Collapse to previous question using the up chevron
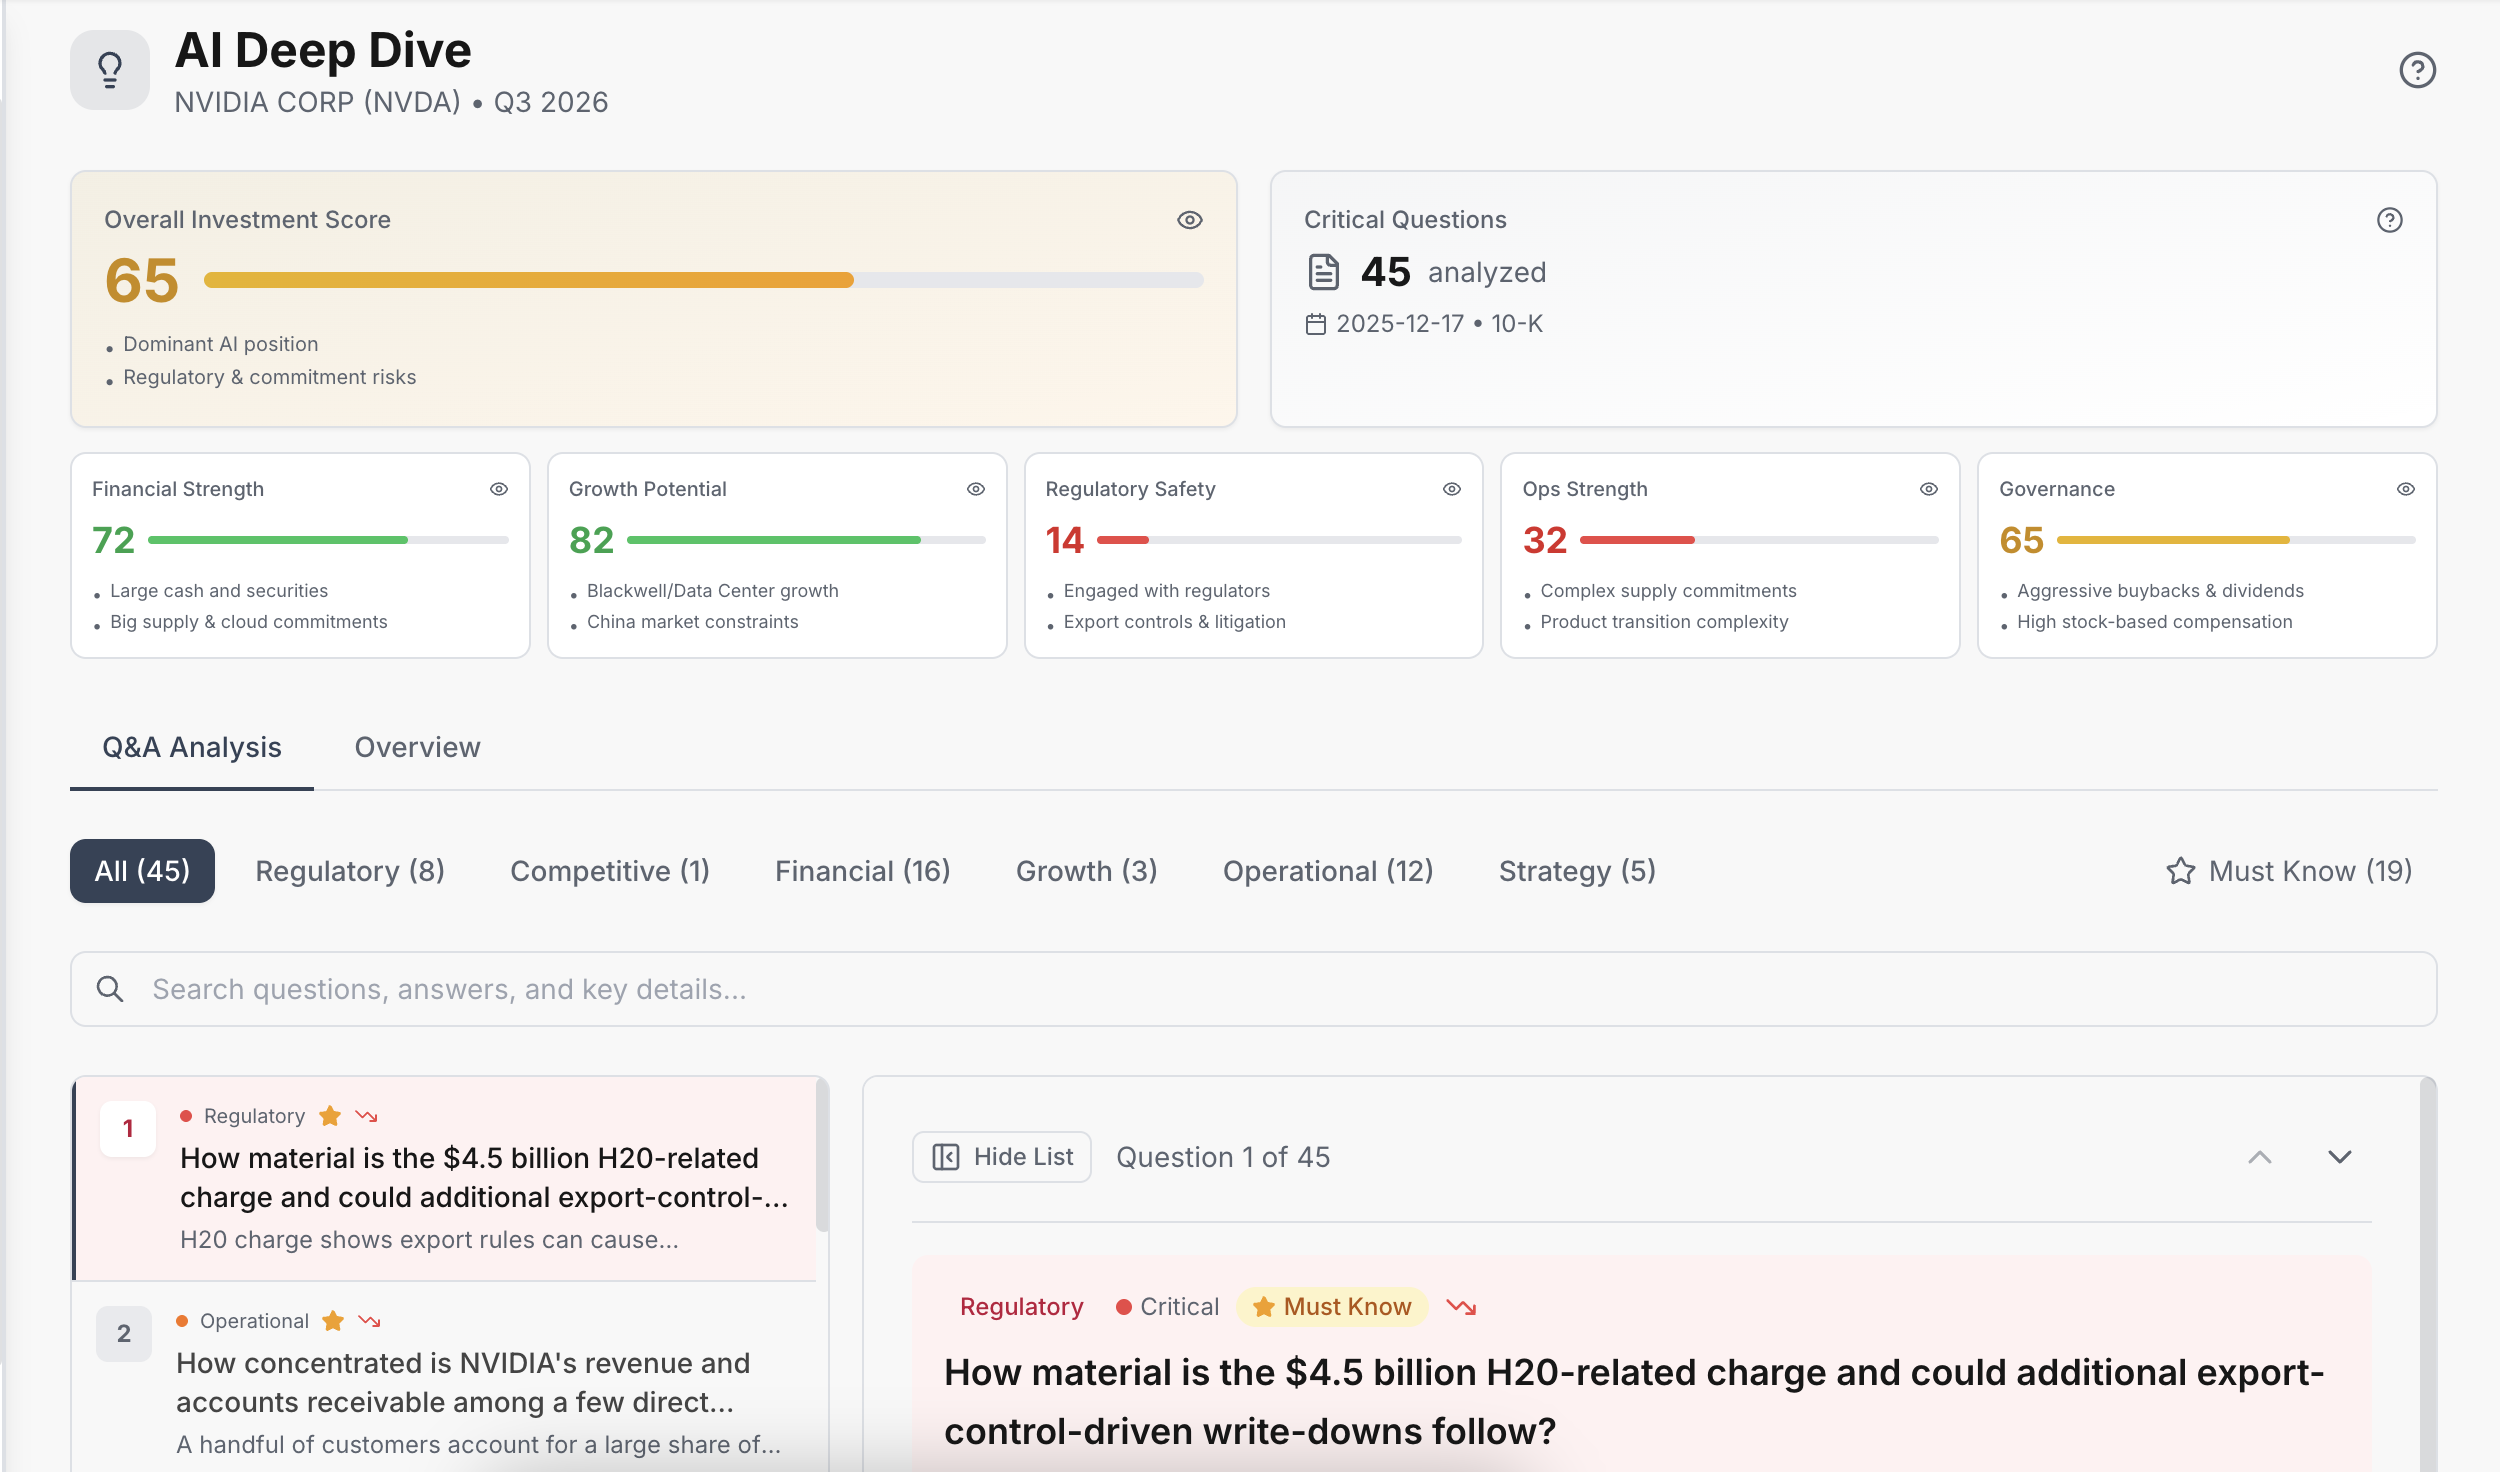The width and height of the screenshot is (2500, 1472). click(x=2259, y=1157)
